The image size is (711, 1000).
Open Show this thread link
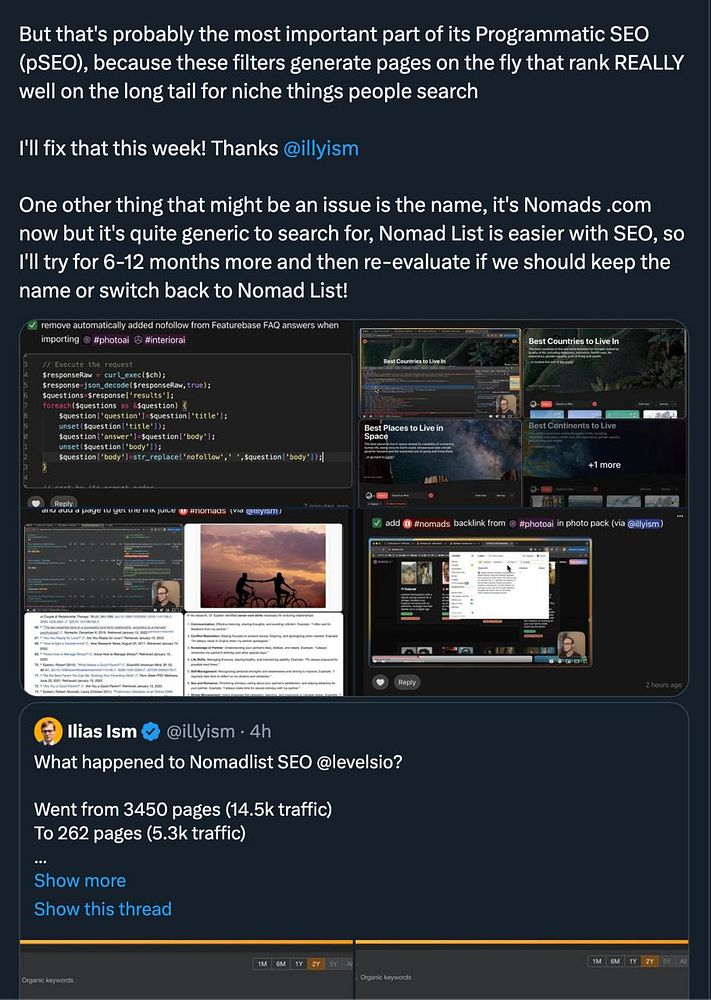(103, 909)
